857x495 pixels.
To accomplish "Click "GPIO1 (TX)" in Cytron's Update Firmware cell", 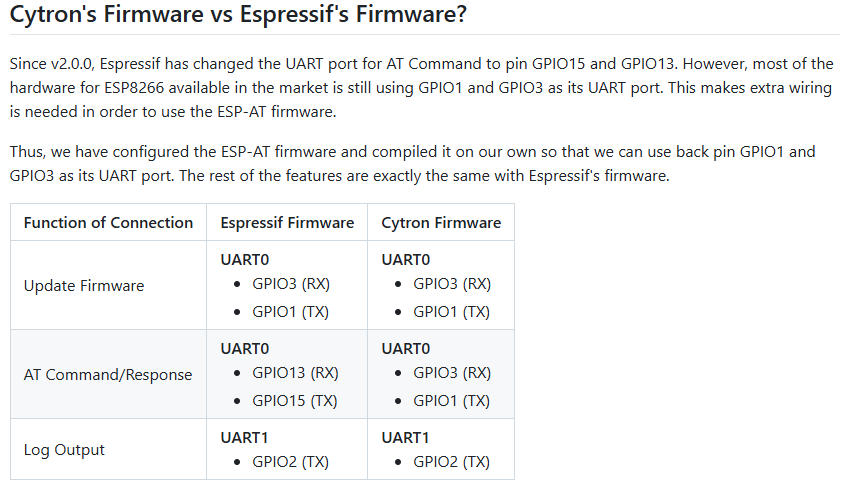I will 451,312.
